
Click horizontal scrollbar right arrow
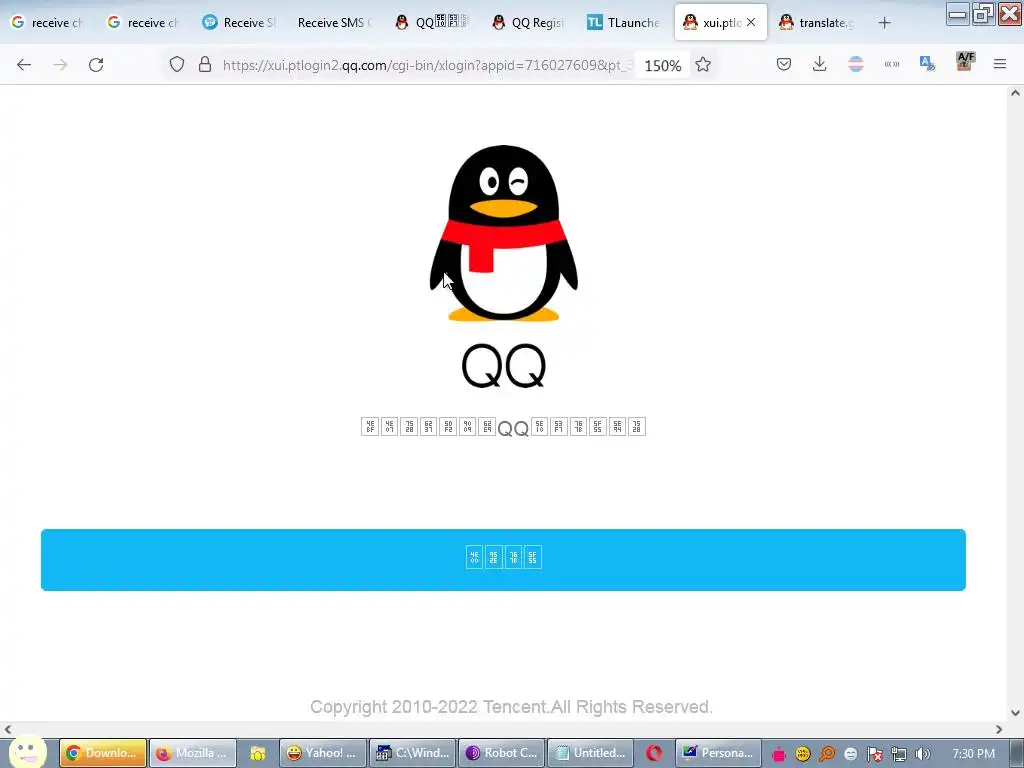[x=999, y=729]
